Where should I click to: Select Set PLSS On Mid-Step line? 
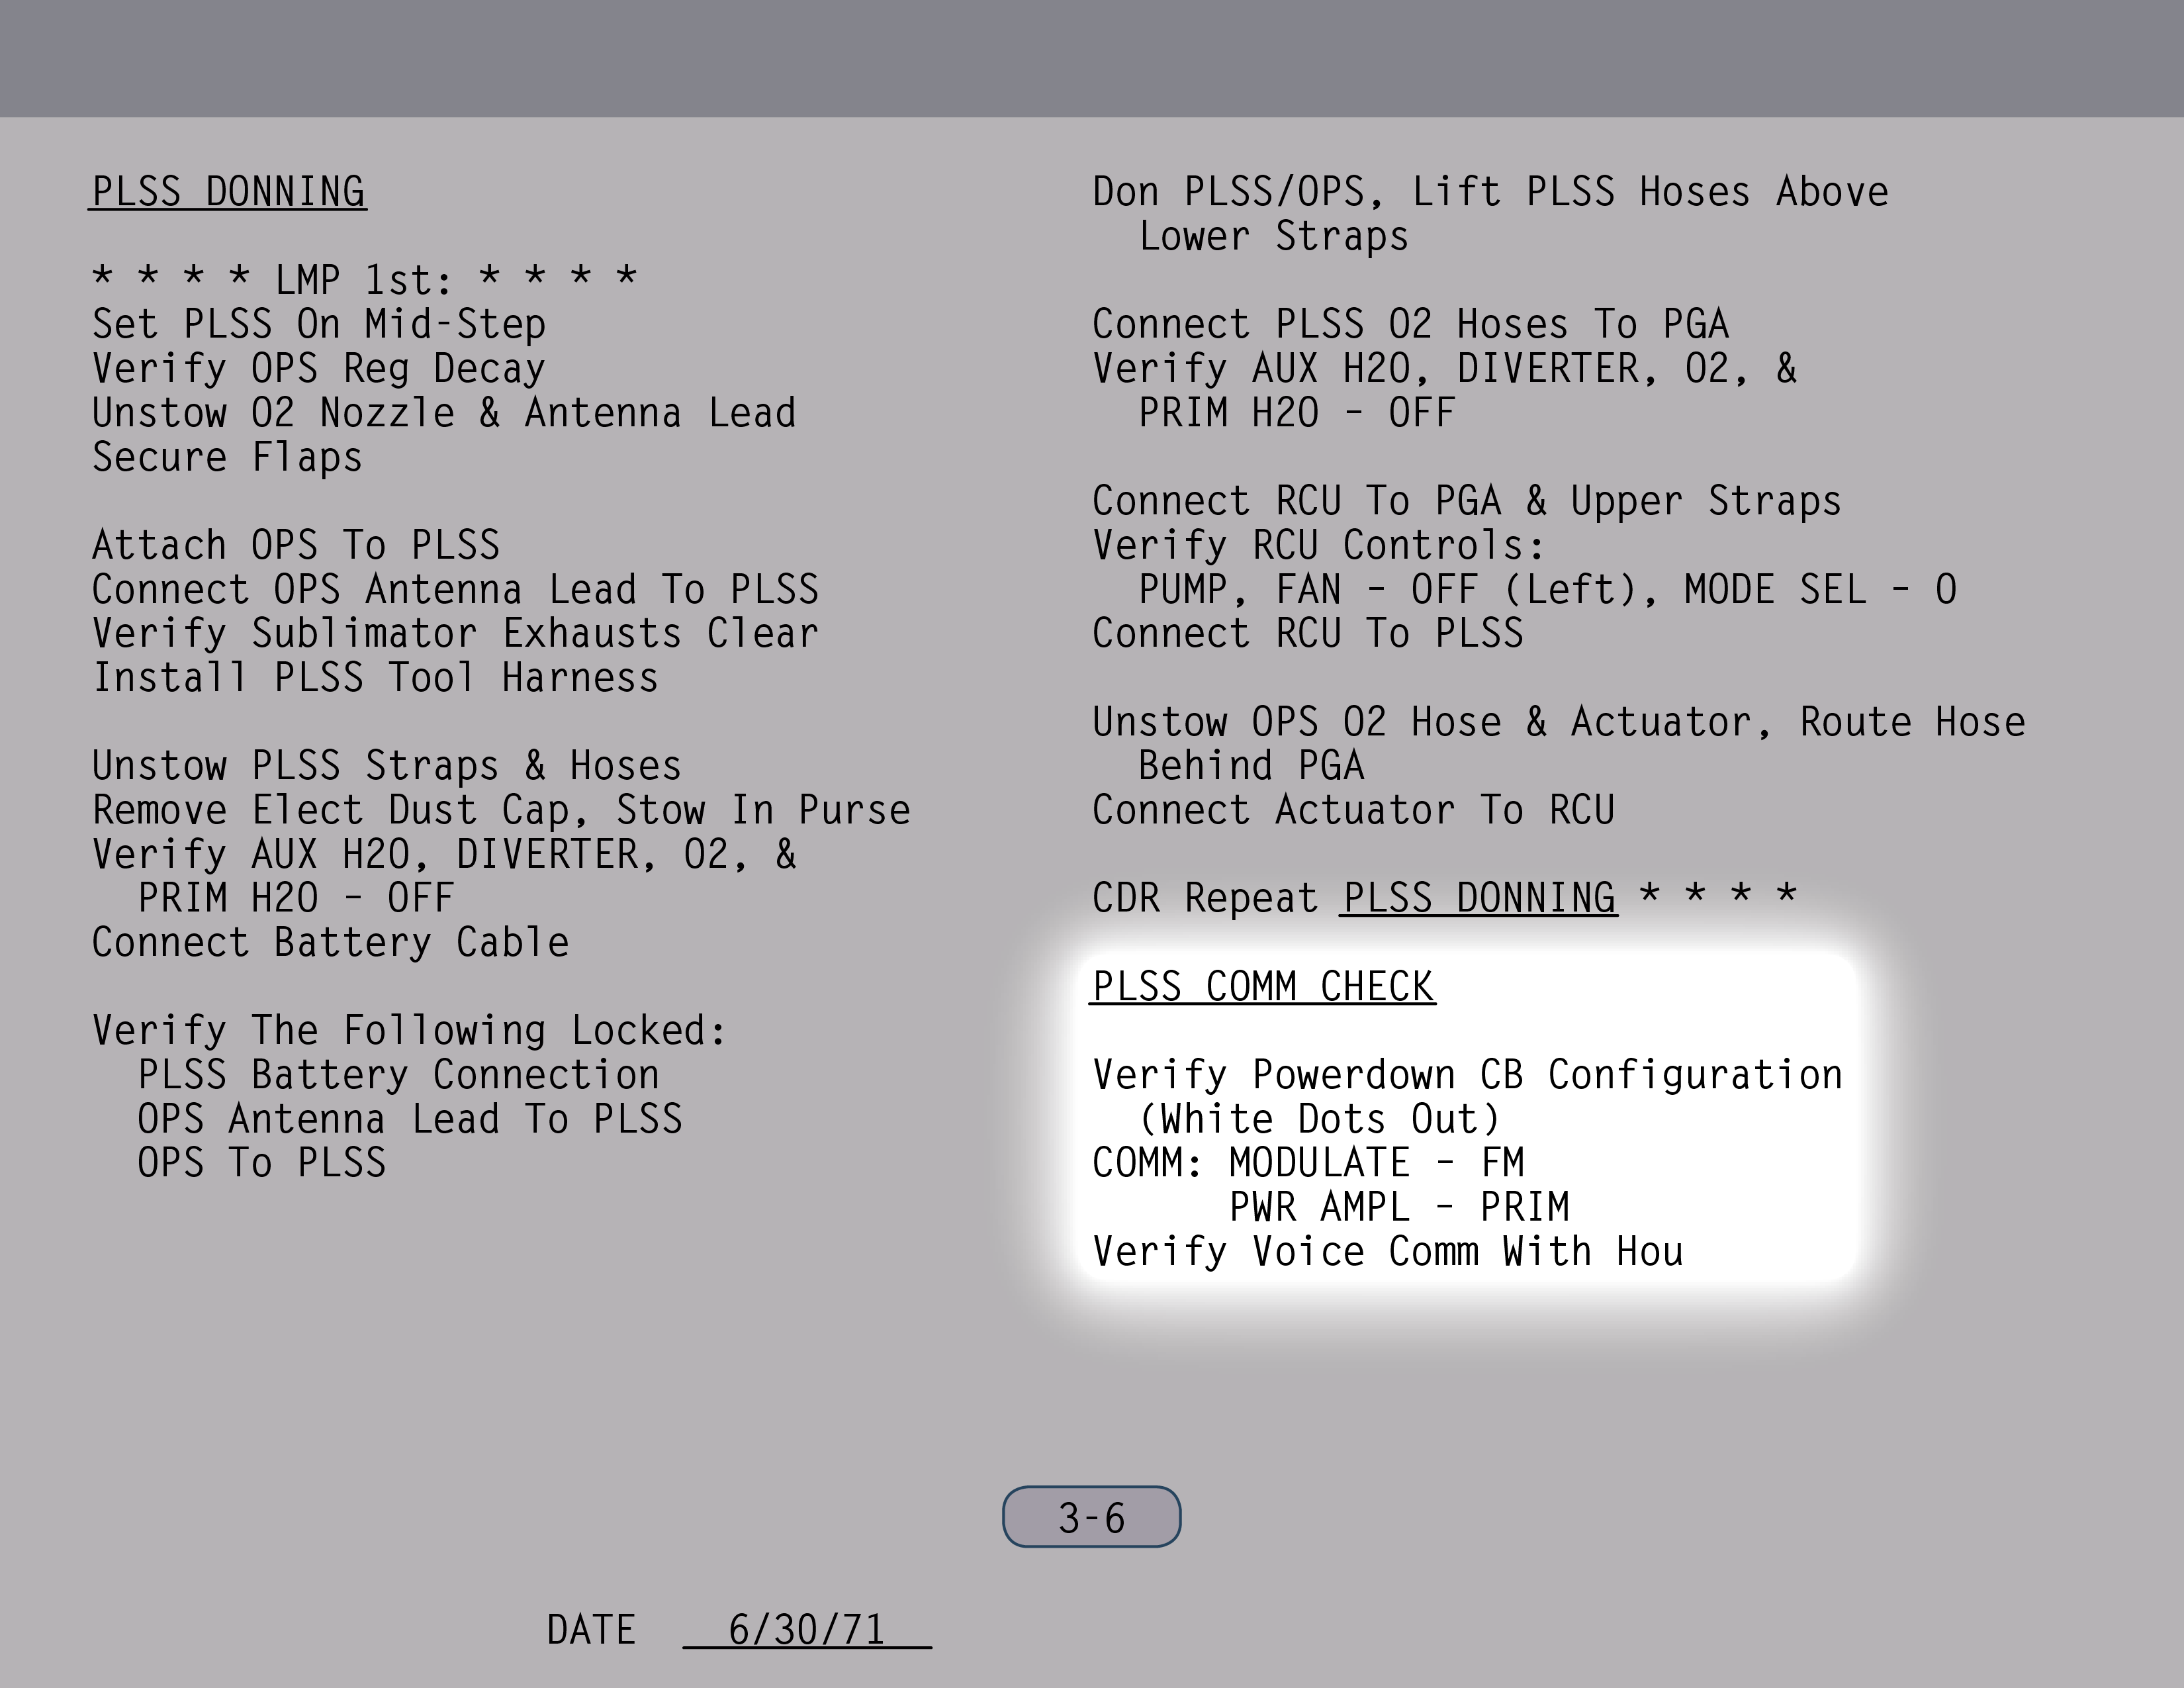tap(319, 325)
